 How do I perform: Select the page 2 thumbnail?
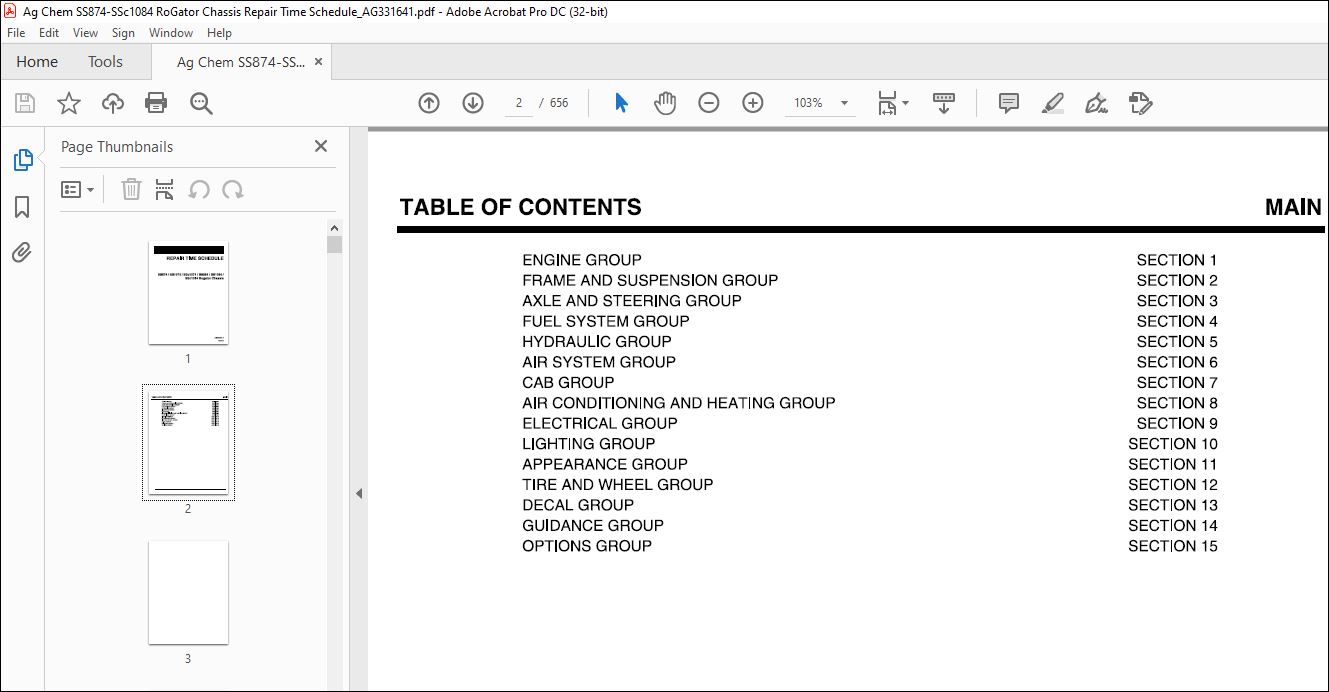(188, 442)
